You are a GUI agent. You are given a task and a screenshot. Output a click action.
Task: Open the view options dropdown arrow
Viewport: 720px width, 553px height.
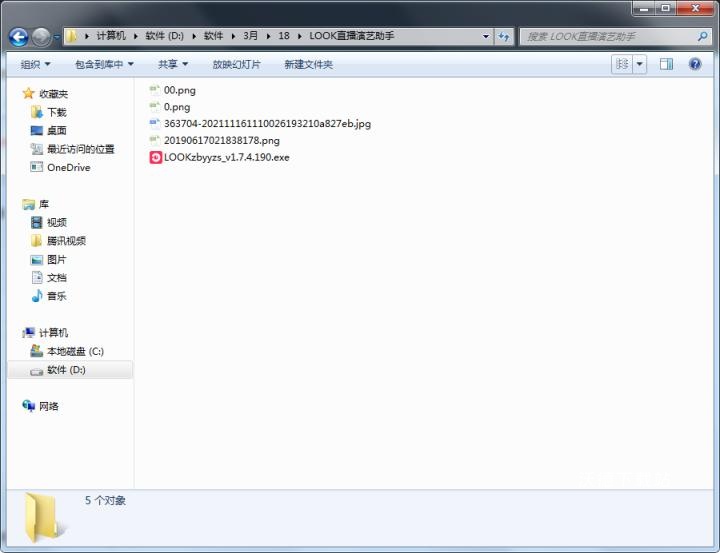(x=640, y=64)
